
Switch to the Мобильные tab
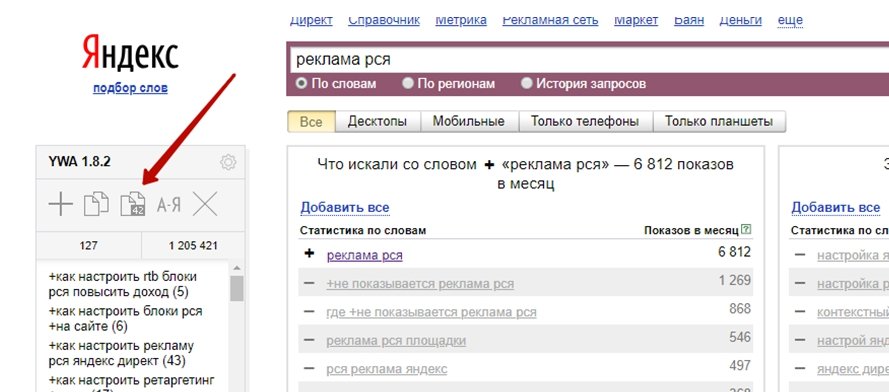[468, 121]
